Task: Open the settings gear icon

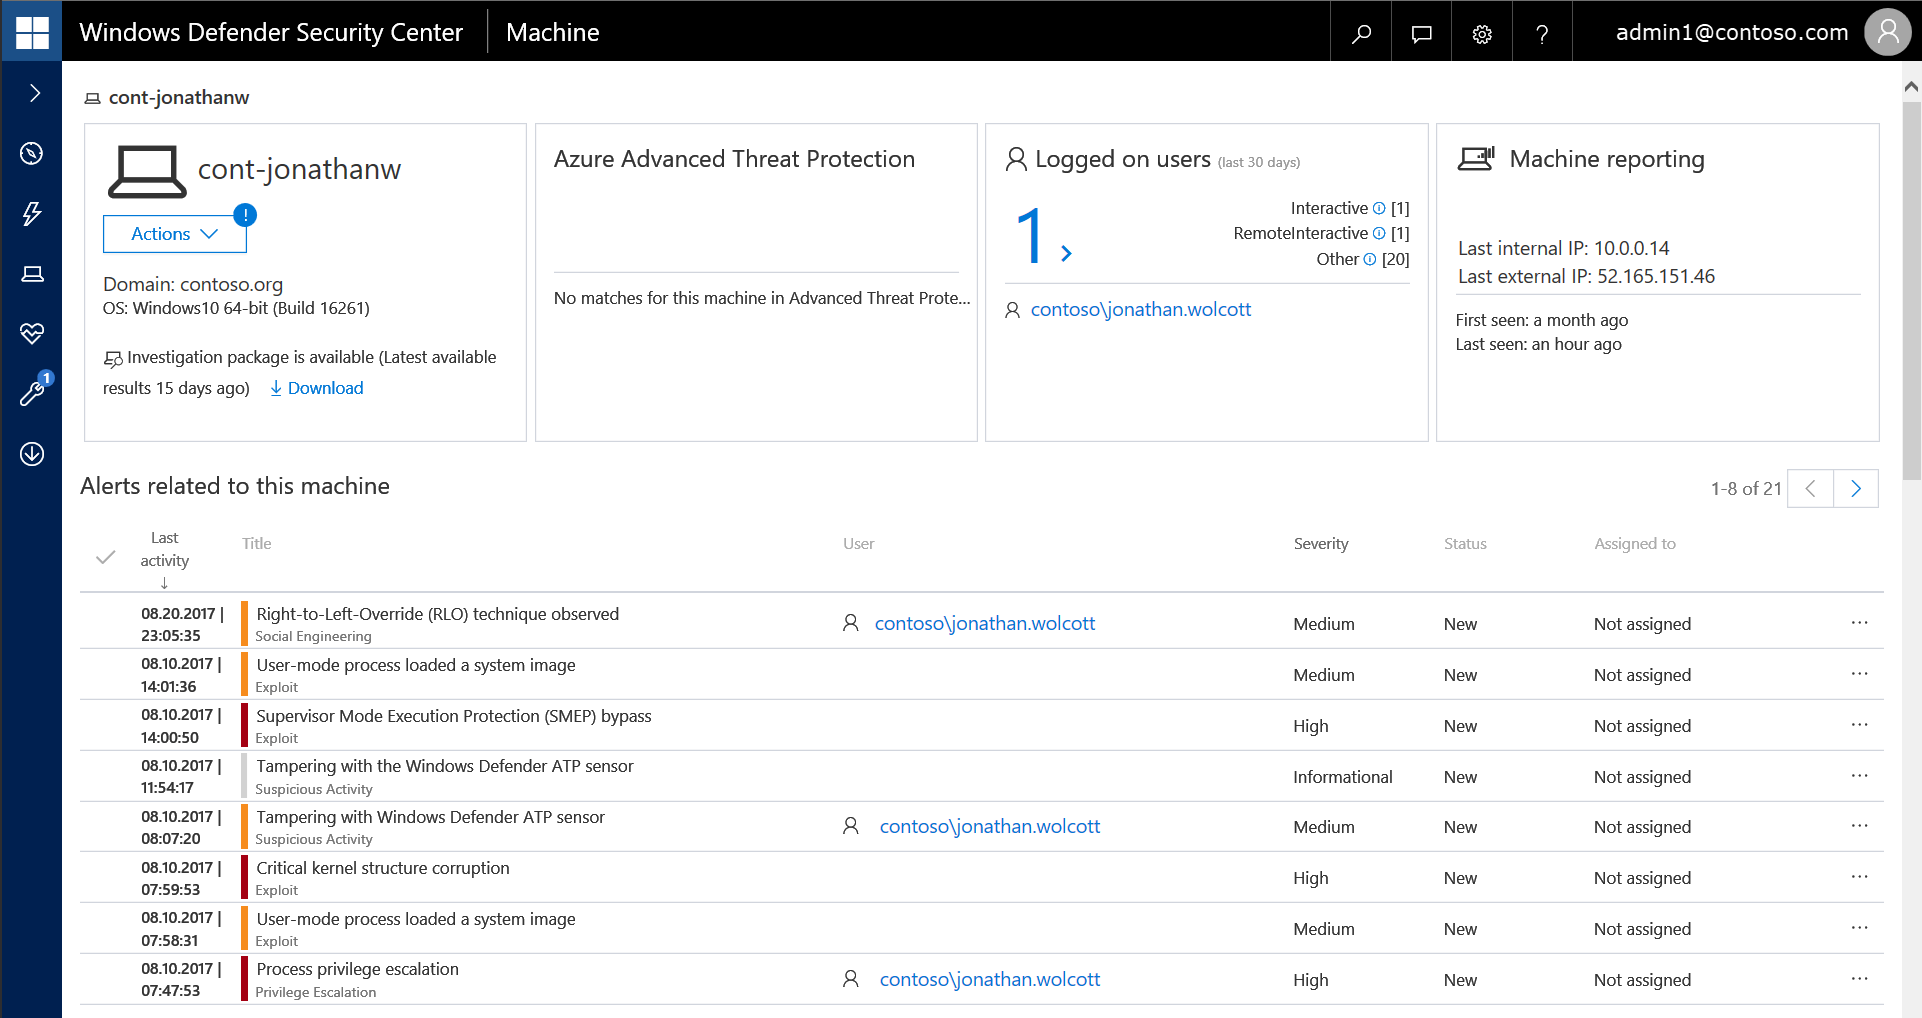Action: point(1482,33)
